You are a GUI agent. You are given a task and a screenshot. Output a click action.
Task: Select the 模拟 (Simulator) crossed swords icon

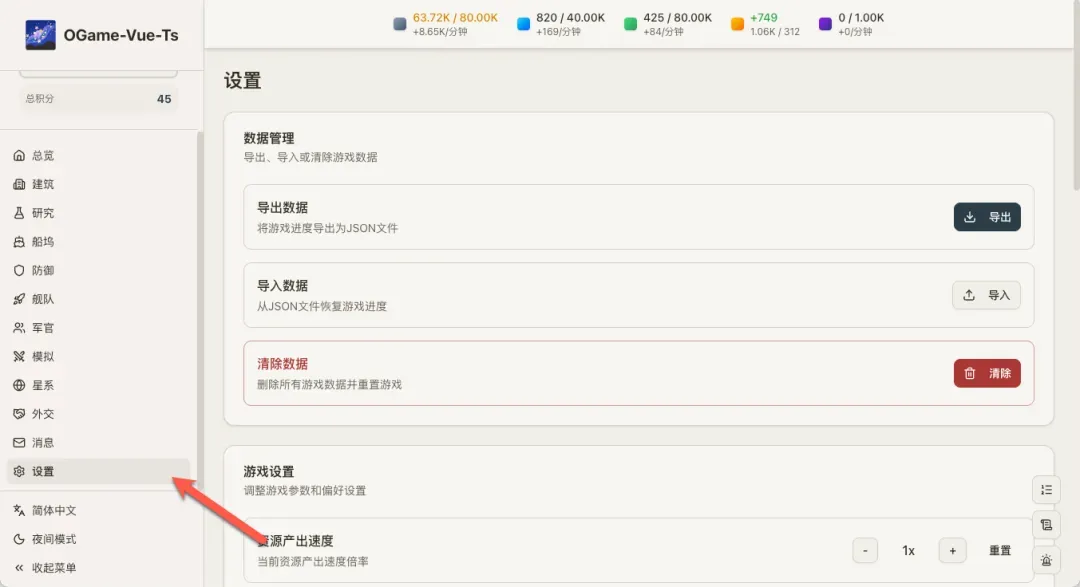point(19,357)
